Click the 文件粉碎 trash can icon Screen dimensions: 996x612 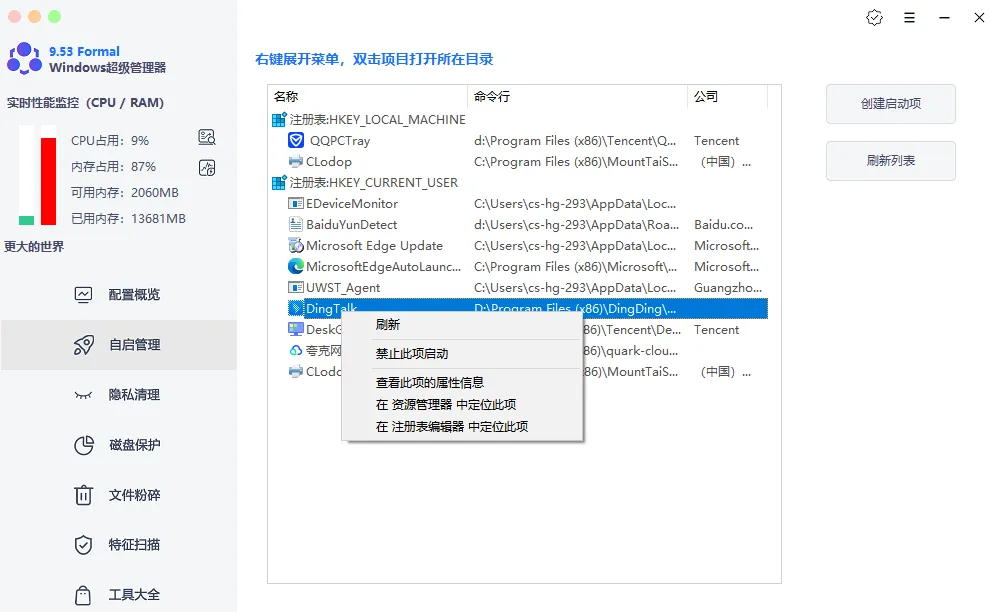tap(83, 494)
